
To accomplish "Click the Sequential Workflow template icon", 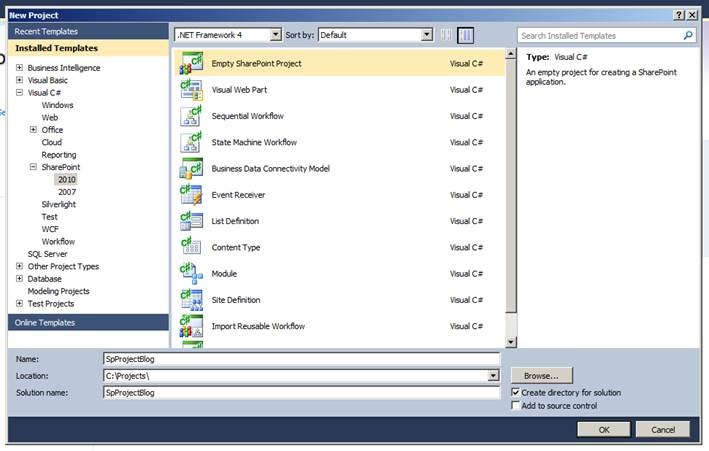I will 190,116.
